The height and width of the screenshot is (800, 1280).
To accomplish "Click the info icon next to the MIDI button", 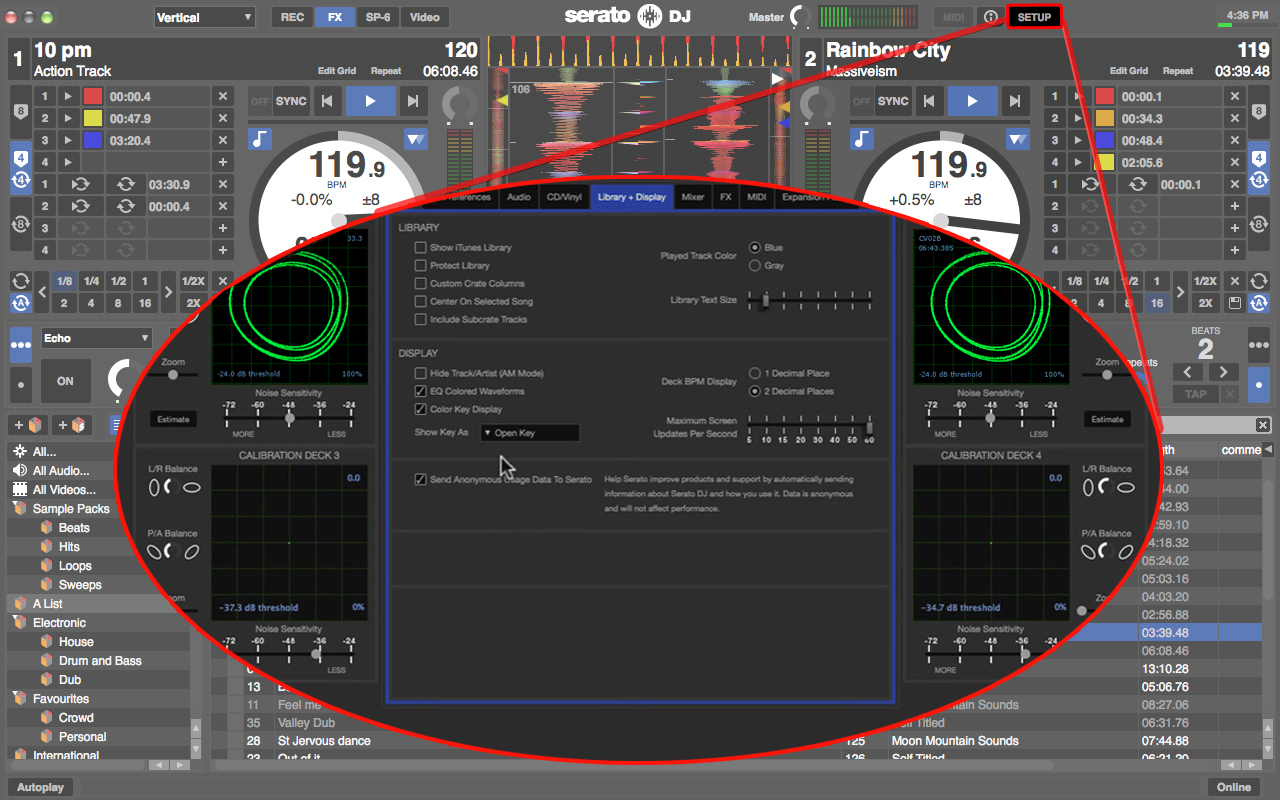I will tap(990, 17).
